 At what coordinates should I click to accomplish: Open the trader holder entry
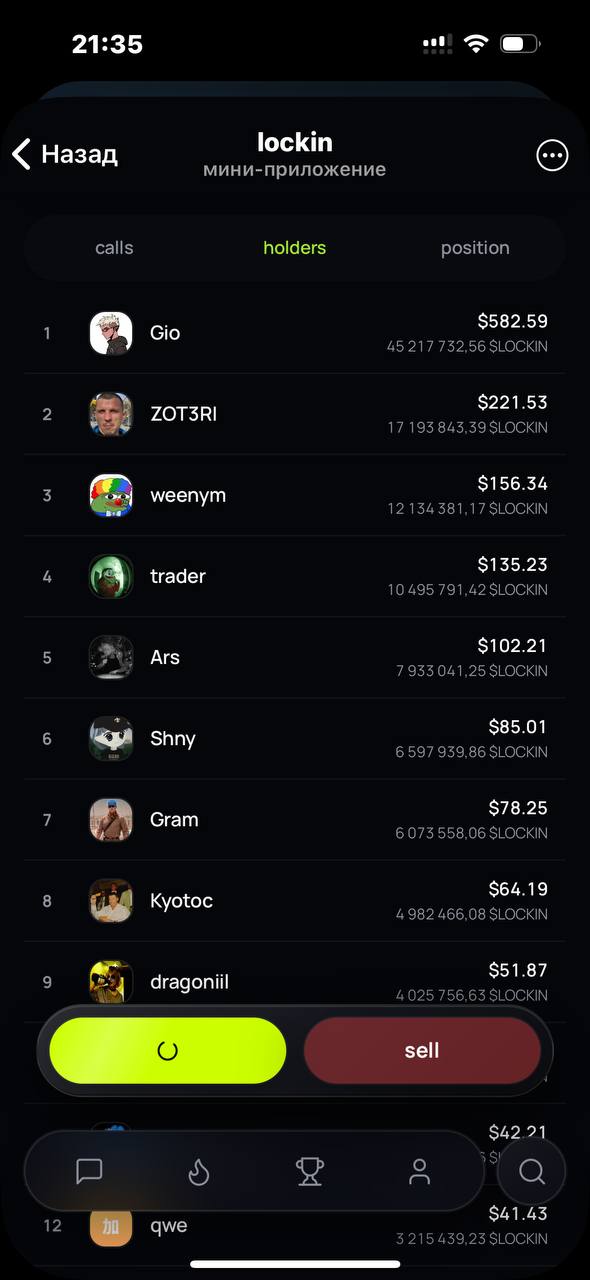point(295,576)
